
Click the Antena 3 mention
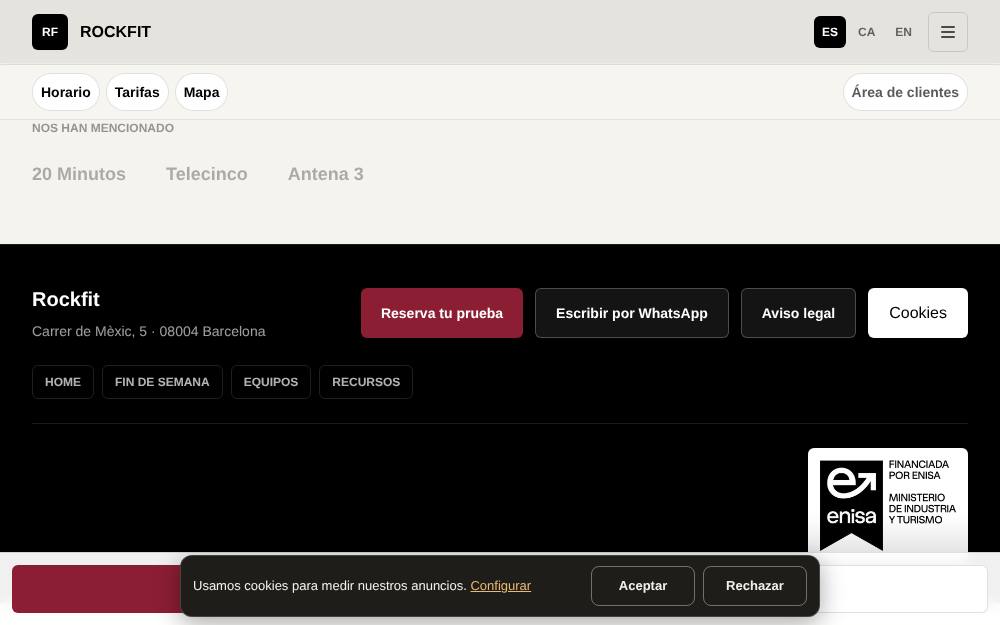325,174
